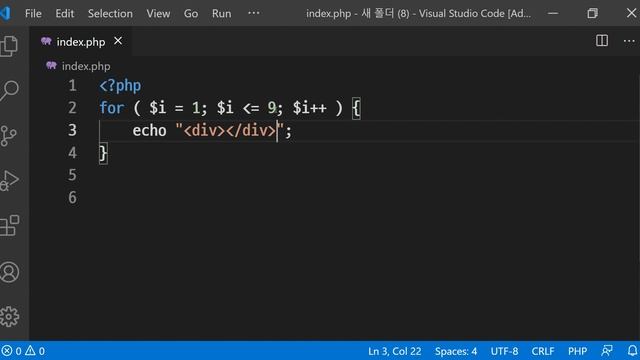
Task: Click the number 9 in loop condition
Action: point(272,108)
